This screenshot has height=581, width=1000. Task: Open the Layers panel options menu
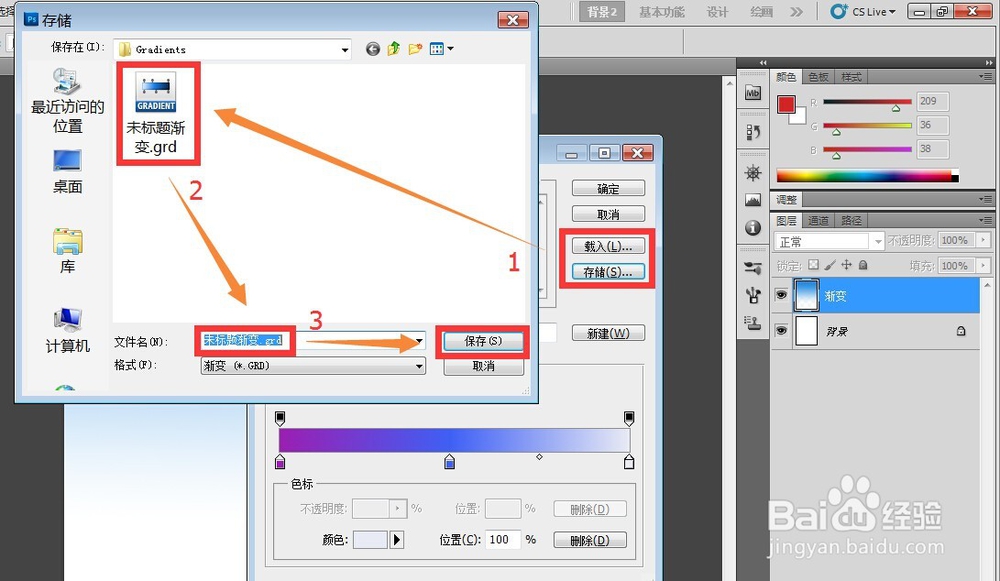(x=986, y=220)
